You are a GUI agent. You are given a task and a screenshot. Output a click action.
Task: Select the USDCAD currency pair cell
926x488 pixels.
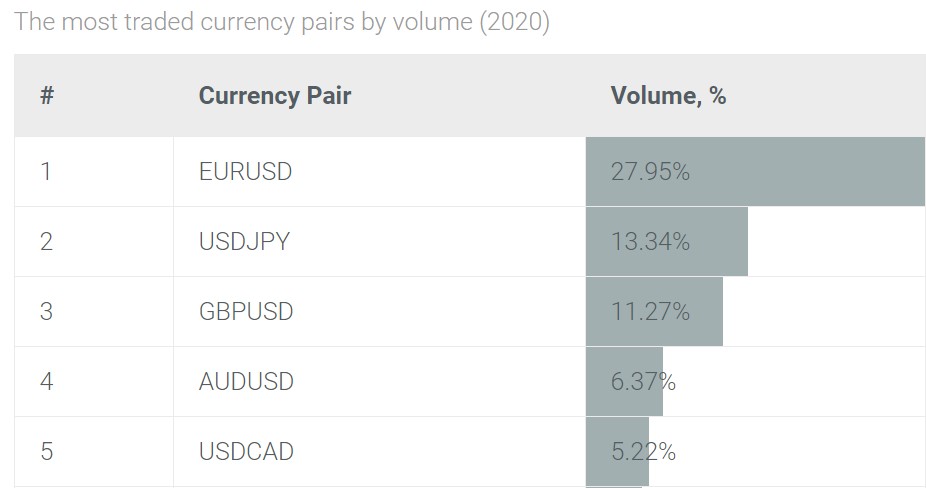point(380,451)
